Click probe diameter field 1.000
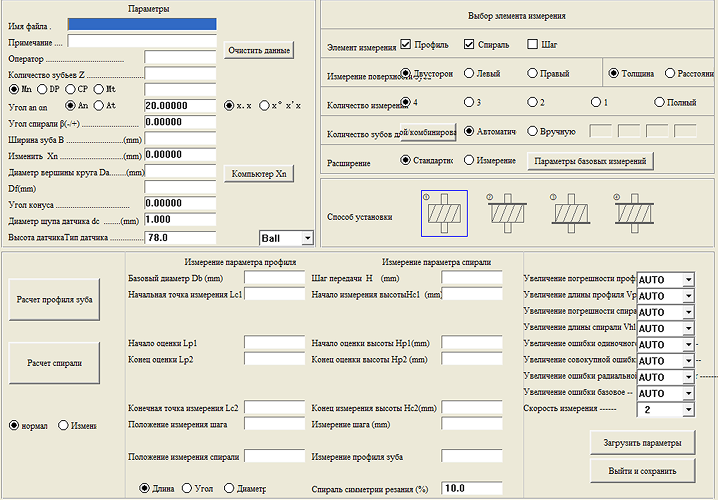The height and width of the screenshot is (500, 718). click(180, 220)
